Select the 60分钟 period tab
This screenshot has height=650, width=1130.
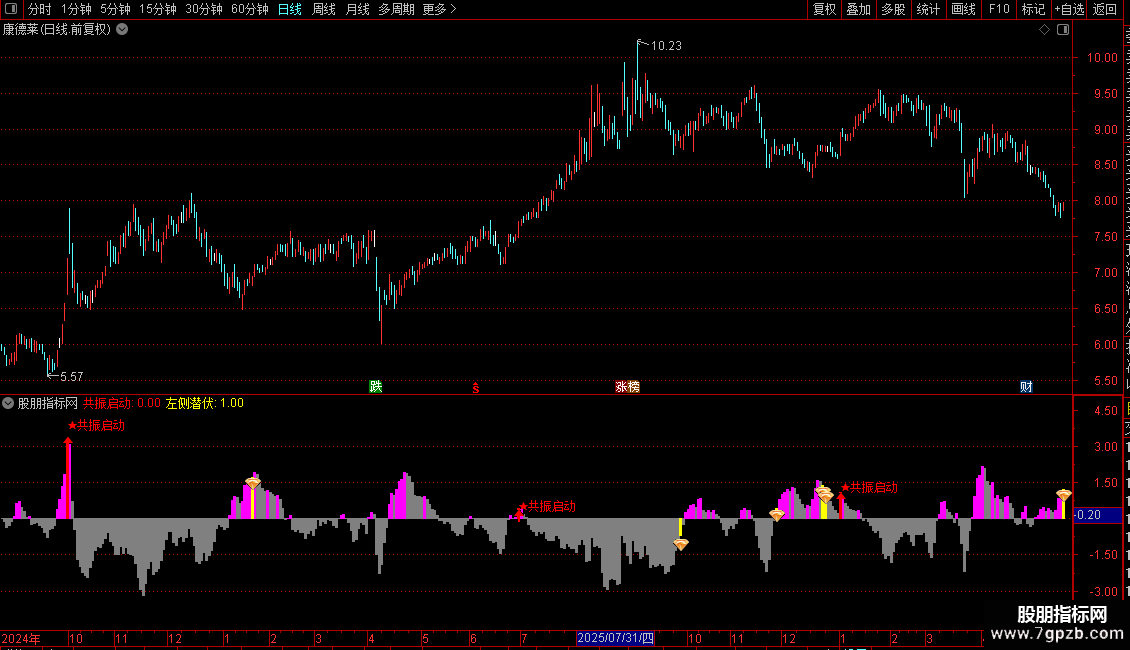(249, 9)
